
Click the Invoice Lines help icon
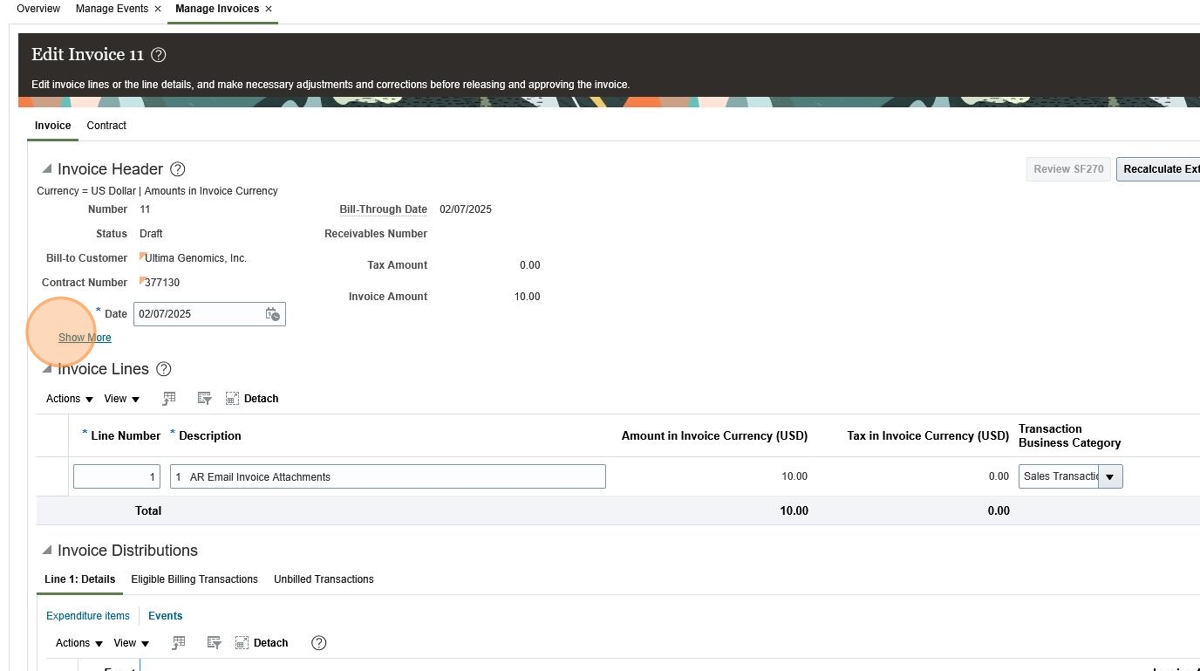click(x=164, y=369)
